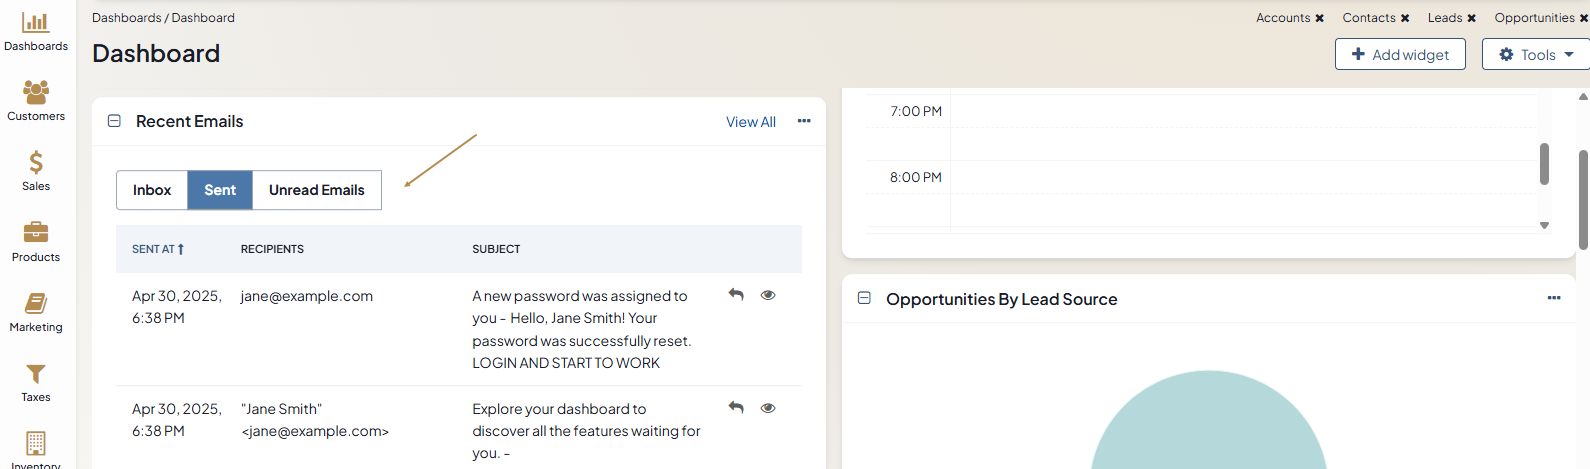Open the View All emails link

(751, 122)
